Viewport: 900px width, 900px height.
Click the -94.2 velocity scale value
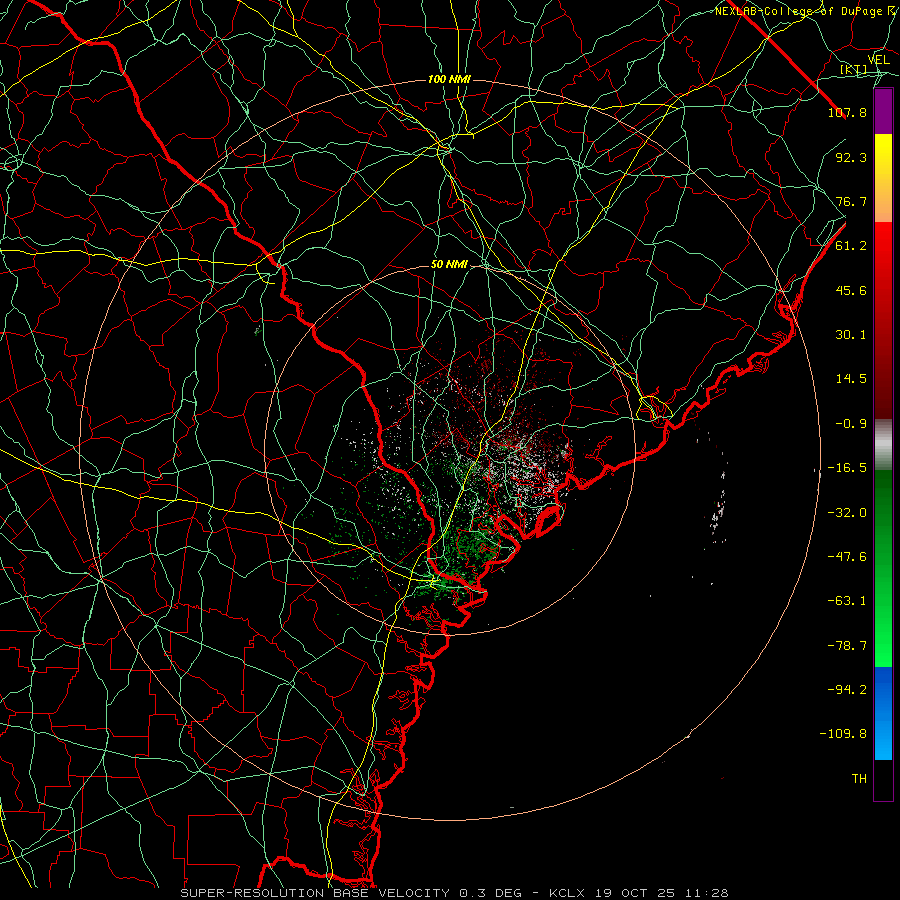pos(847,690)
